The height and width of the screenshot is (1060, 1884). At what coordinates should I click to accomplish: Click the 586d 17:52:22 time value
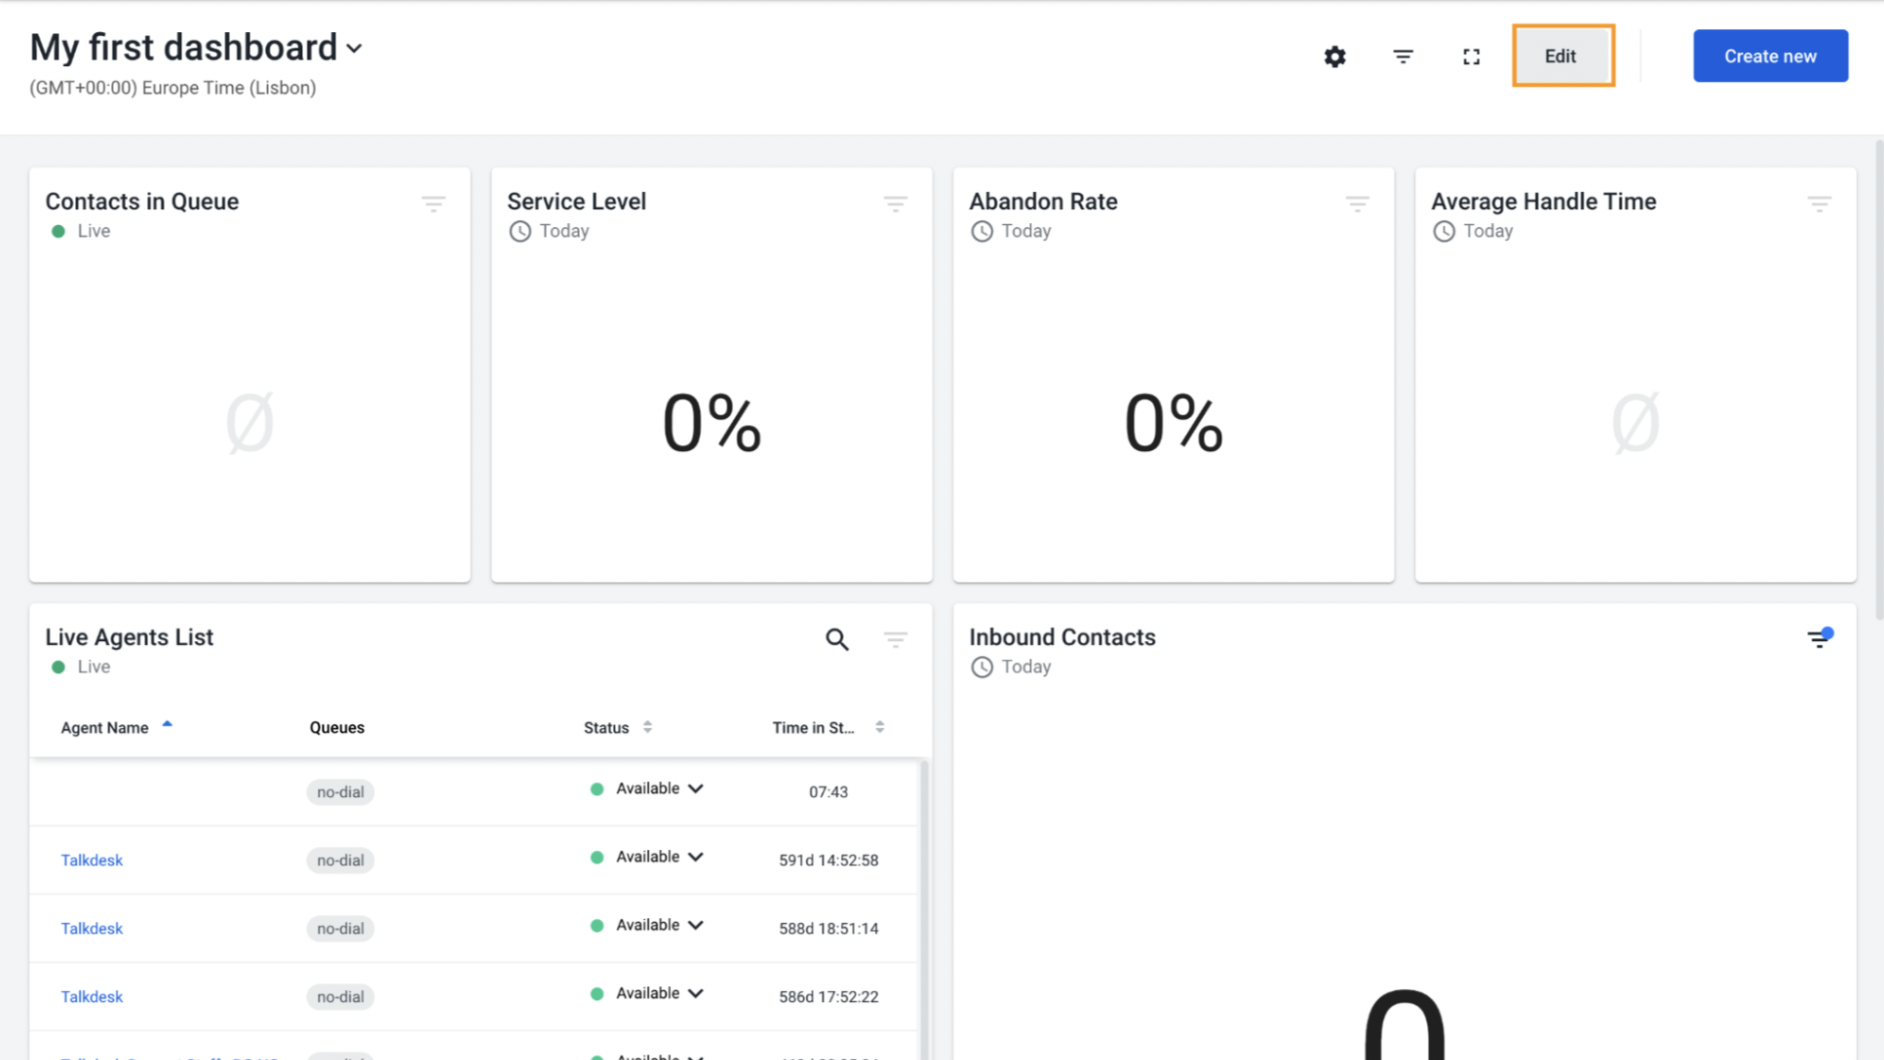[x=828, y=996]
